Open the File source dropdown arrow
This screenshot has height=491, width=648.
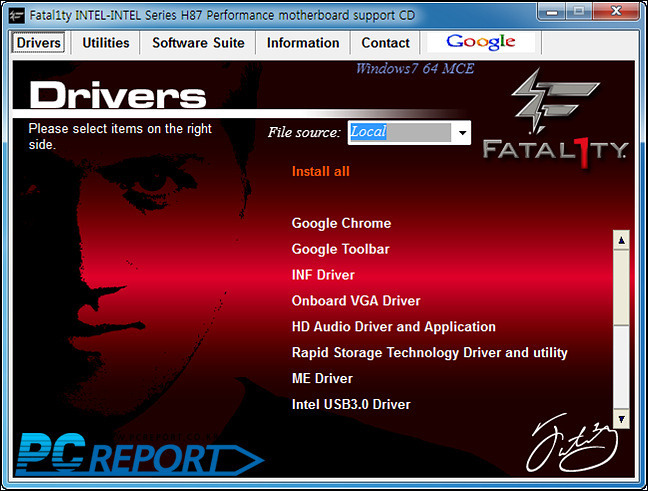pyautogui.click(x=462, y=133)
